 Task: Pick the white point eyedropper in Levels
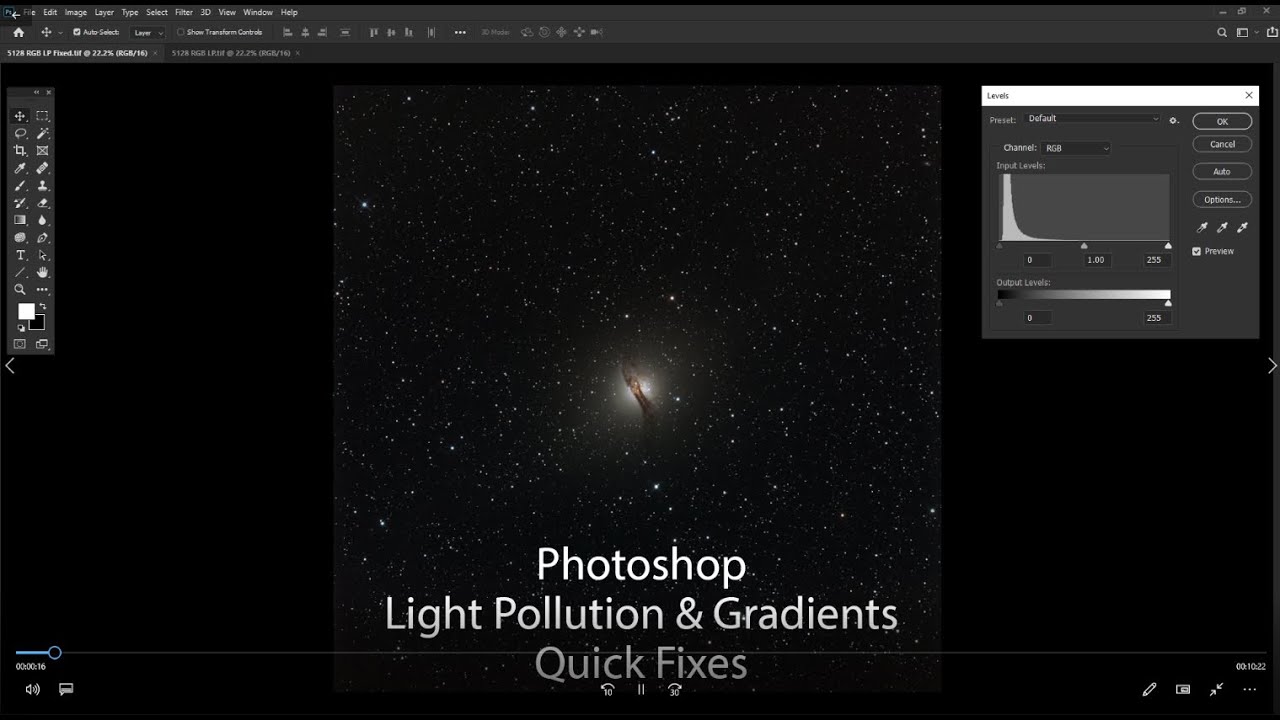(x=1242, y=228)
